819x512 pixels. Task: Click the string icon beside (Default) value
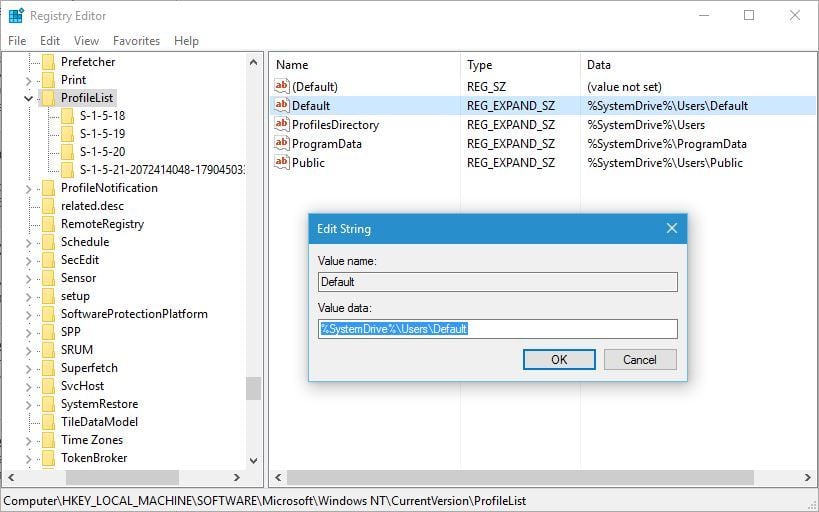point(282,86)
